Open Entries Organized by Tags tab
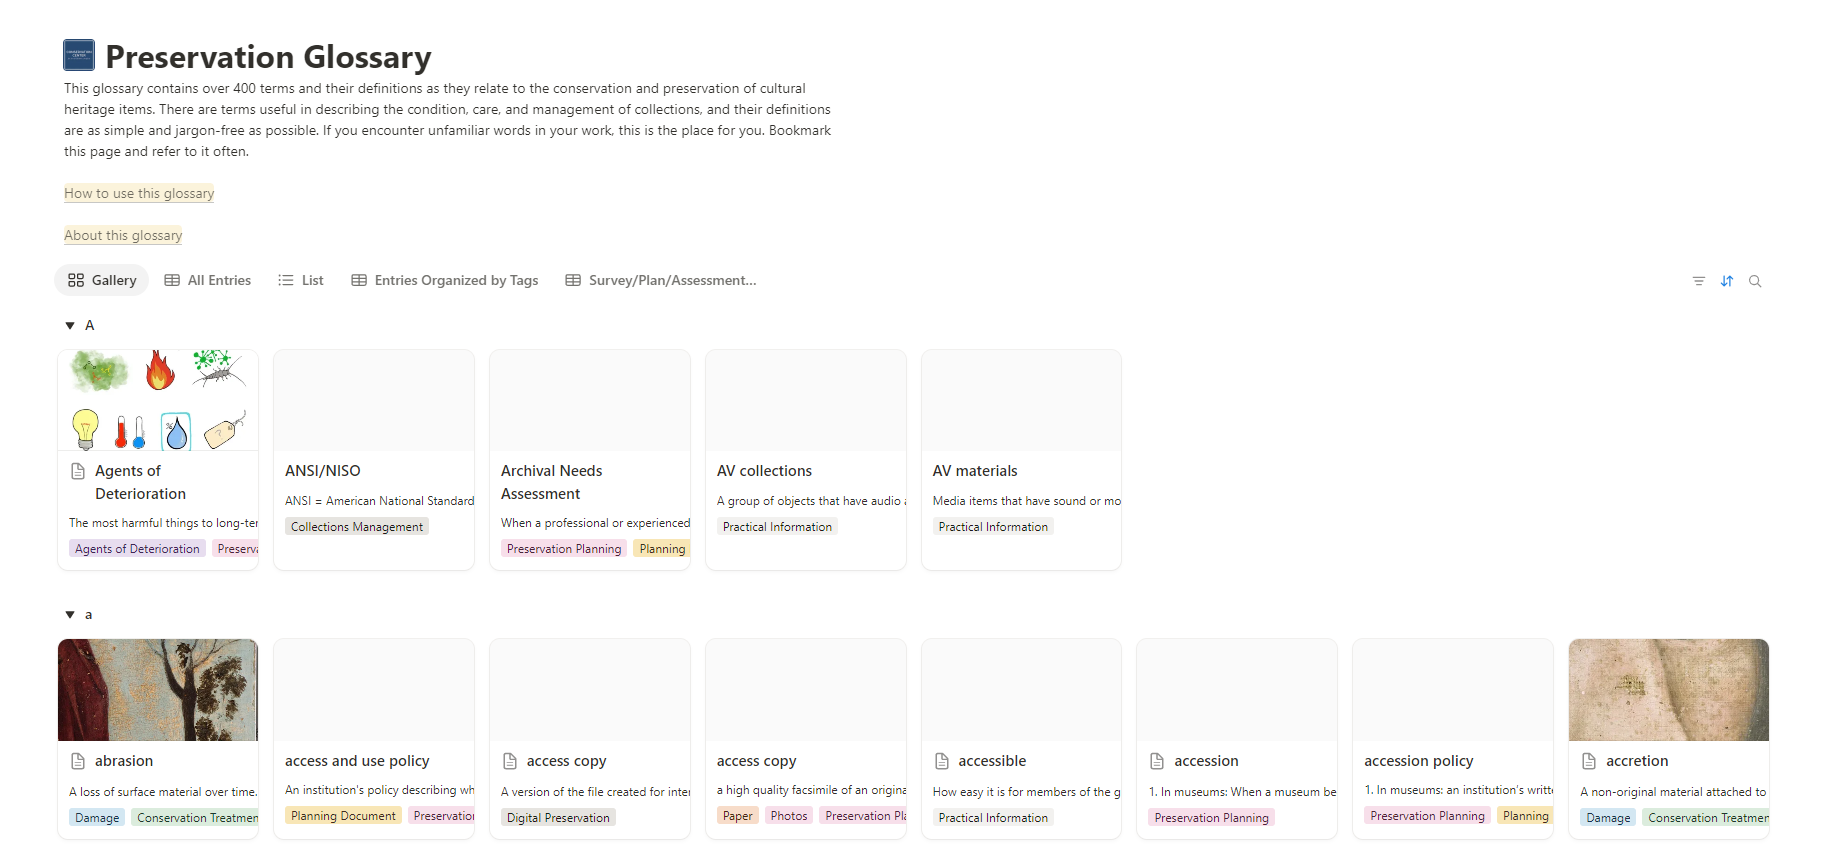This screenshot has width=1831, height=848. 445,280
